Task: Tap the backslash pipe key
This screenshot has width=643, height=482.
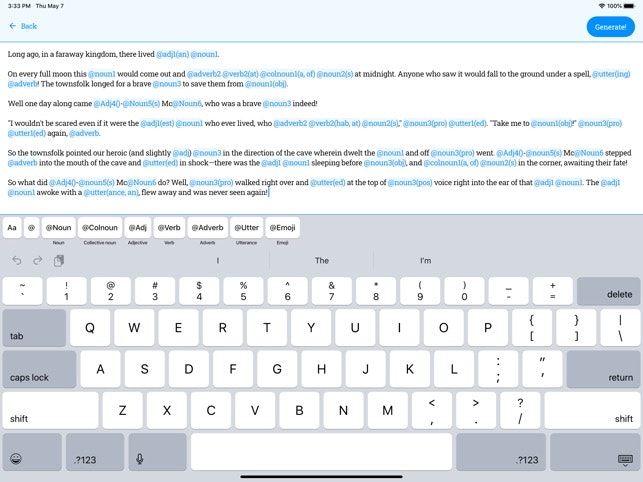Action: tap(620, 328)
